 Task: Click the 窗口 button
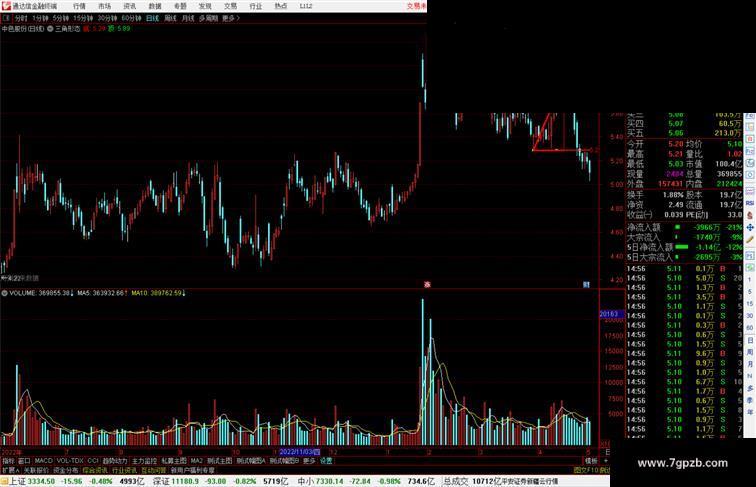coord(24,461)
